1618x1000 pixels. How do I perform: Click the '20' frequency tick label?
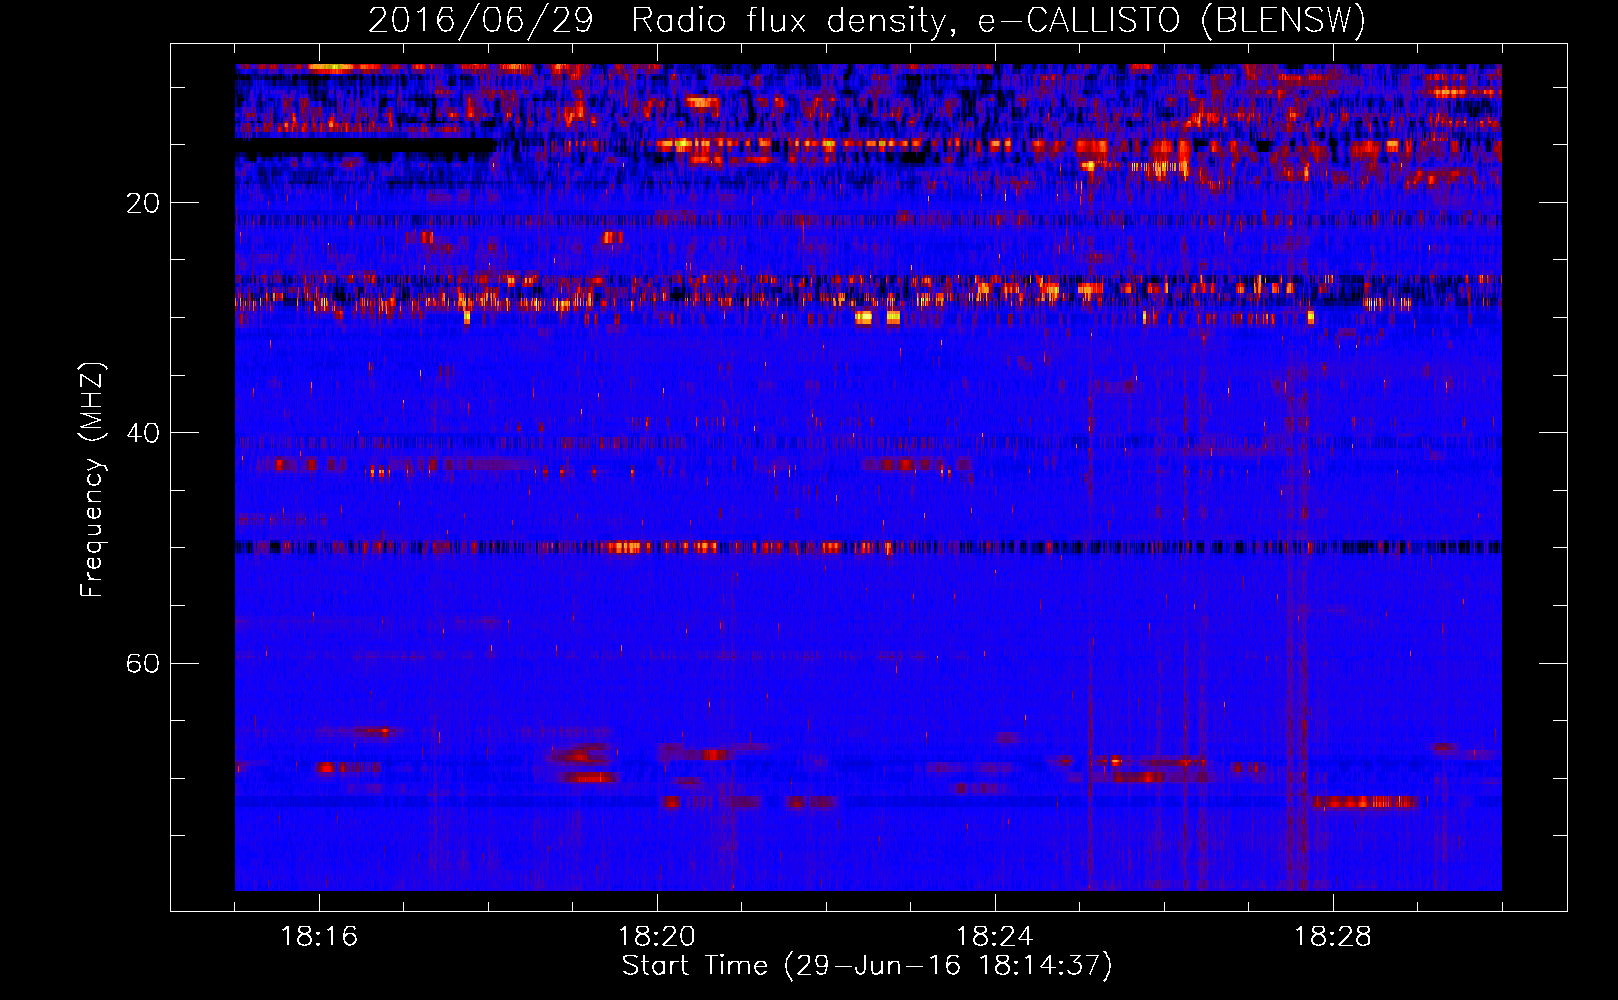tap(142, 203)
